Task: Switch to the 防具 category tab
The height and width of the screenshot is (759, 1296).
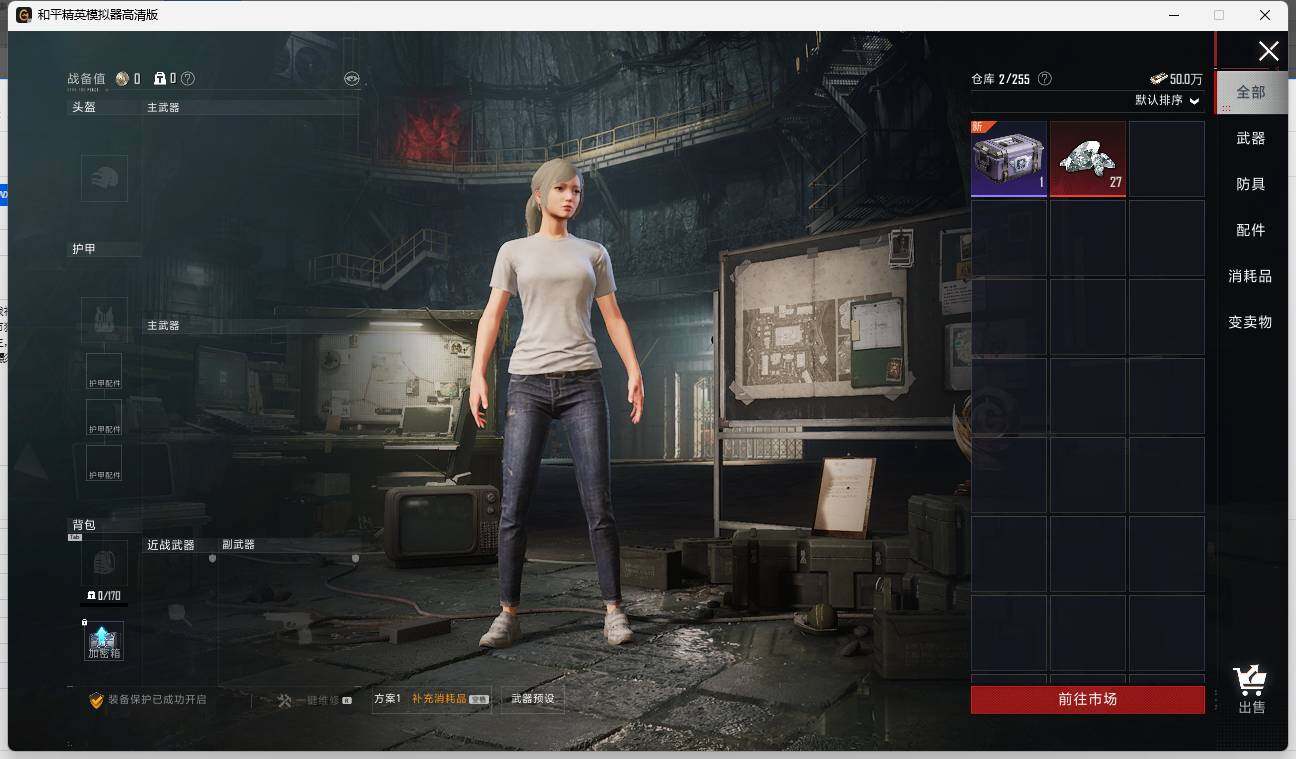Action: tap(1251, 184)
